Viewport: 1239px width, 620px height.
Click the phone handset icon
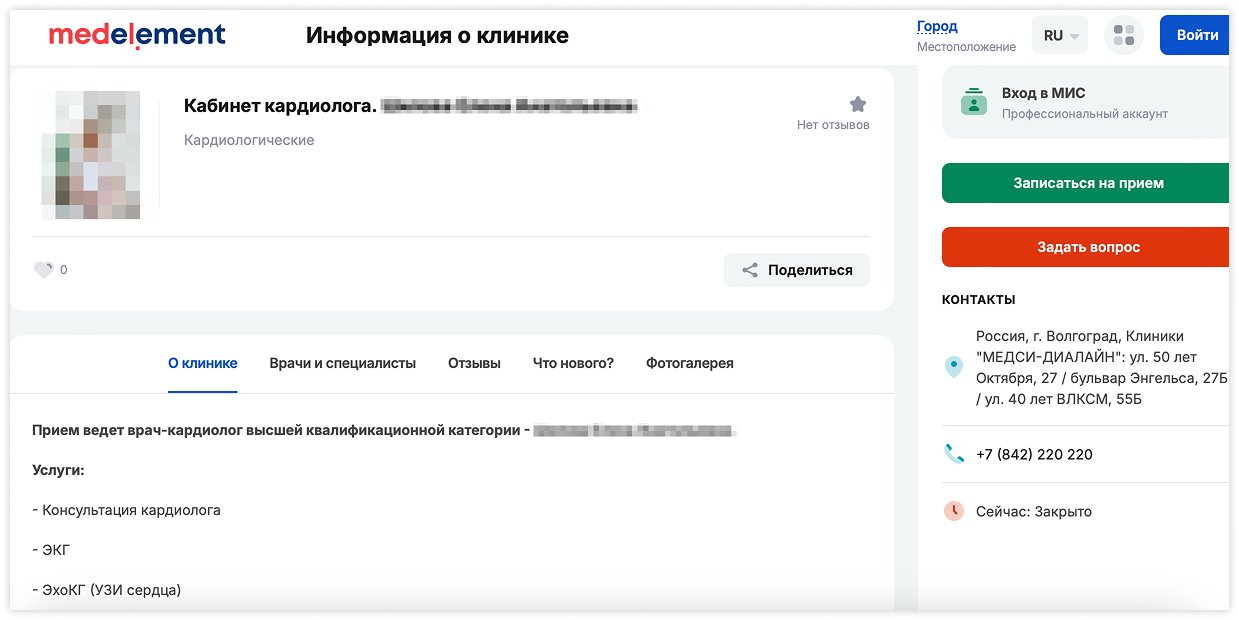pos(953,453)
